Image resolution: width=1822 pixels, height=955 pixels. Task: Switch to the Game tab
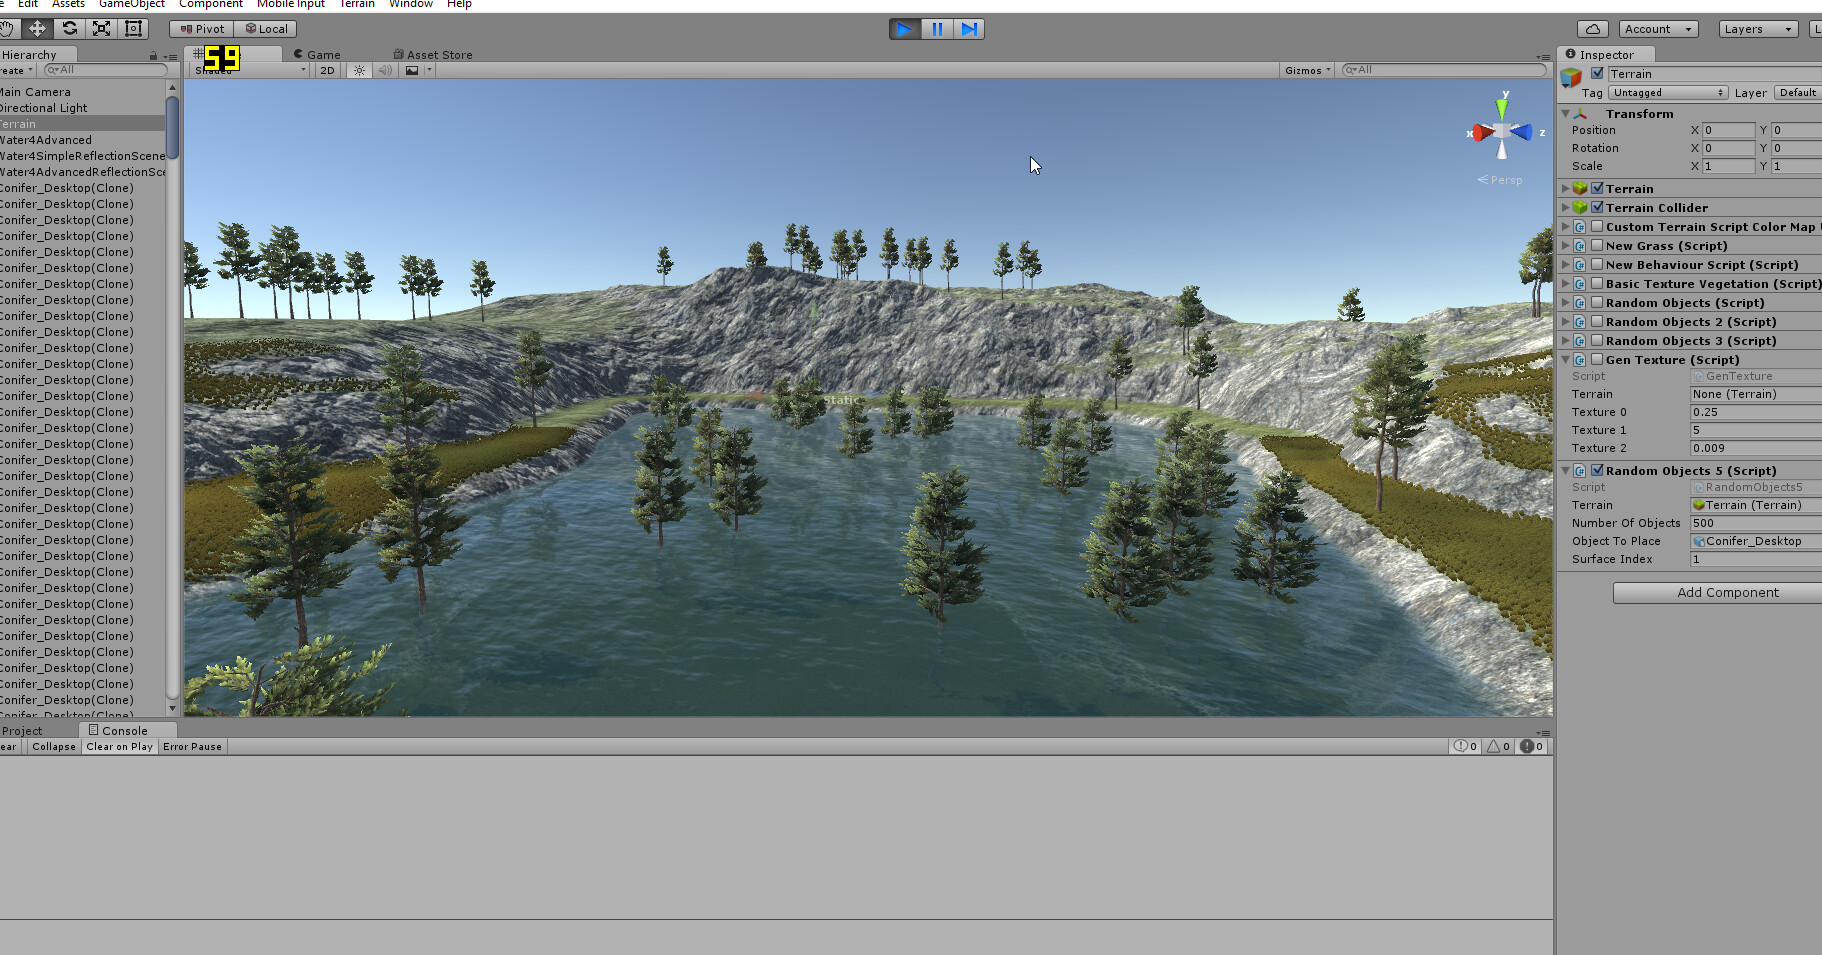(x=316, y=54)
